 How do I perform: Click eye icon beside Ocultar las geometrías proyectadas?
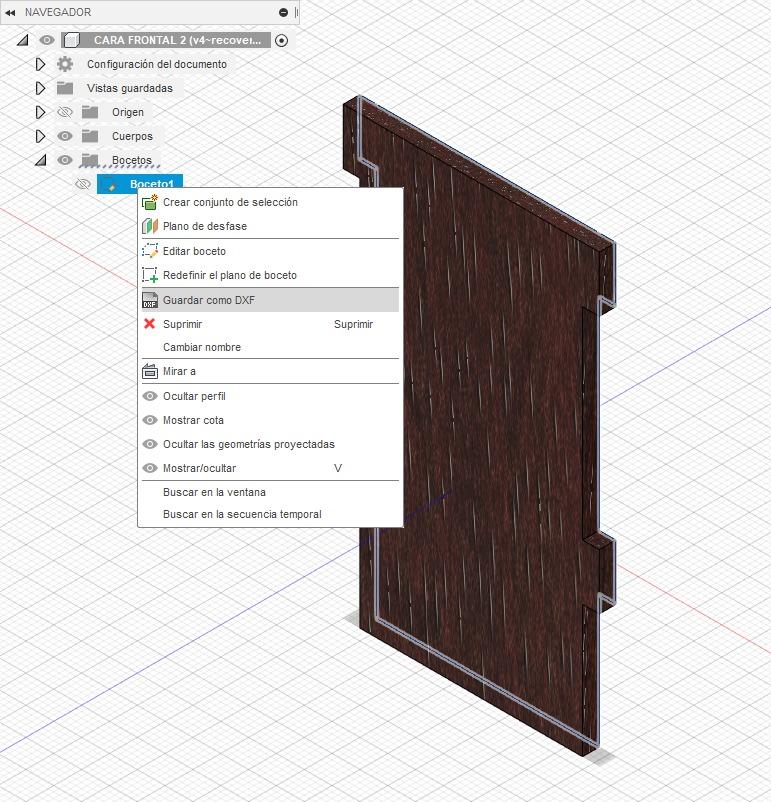(x=150, y=444)
